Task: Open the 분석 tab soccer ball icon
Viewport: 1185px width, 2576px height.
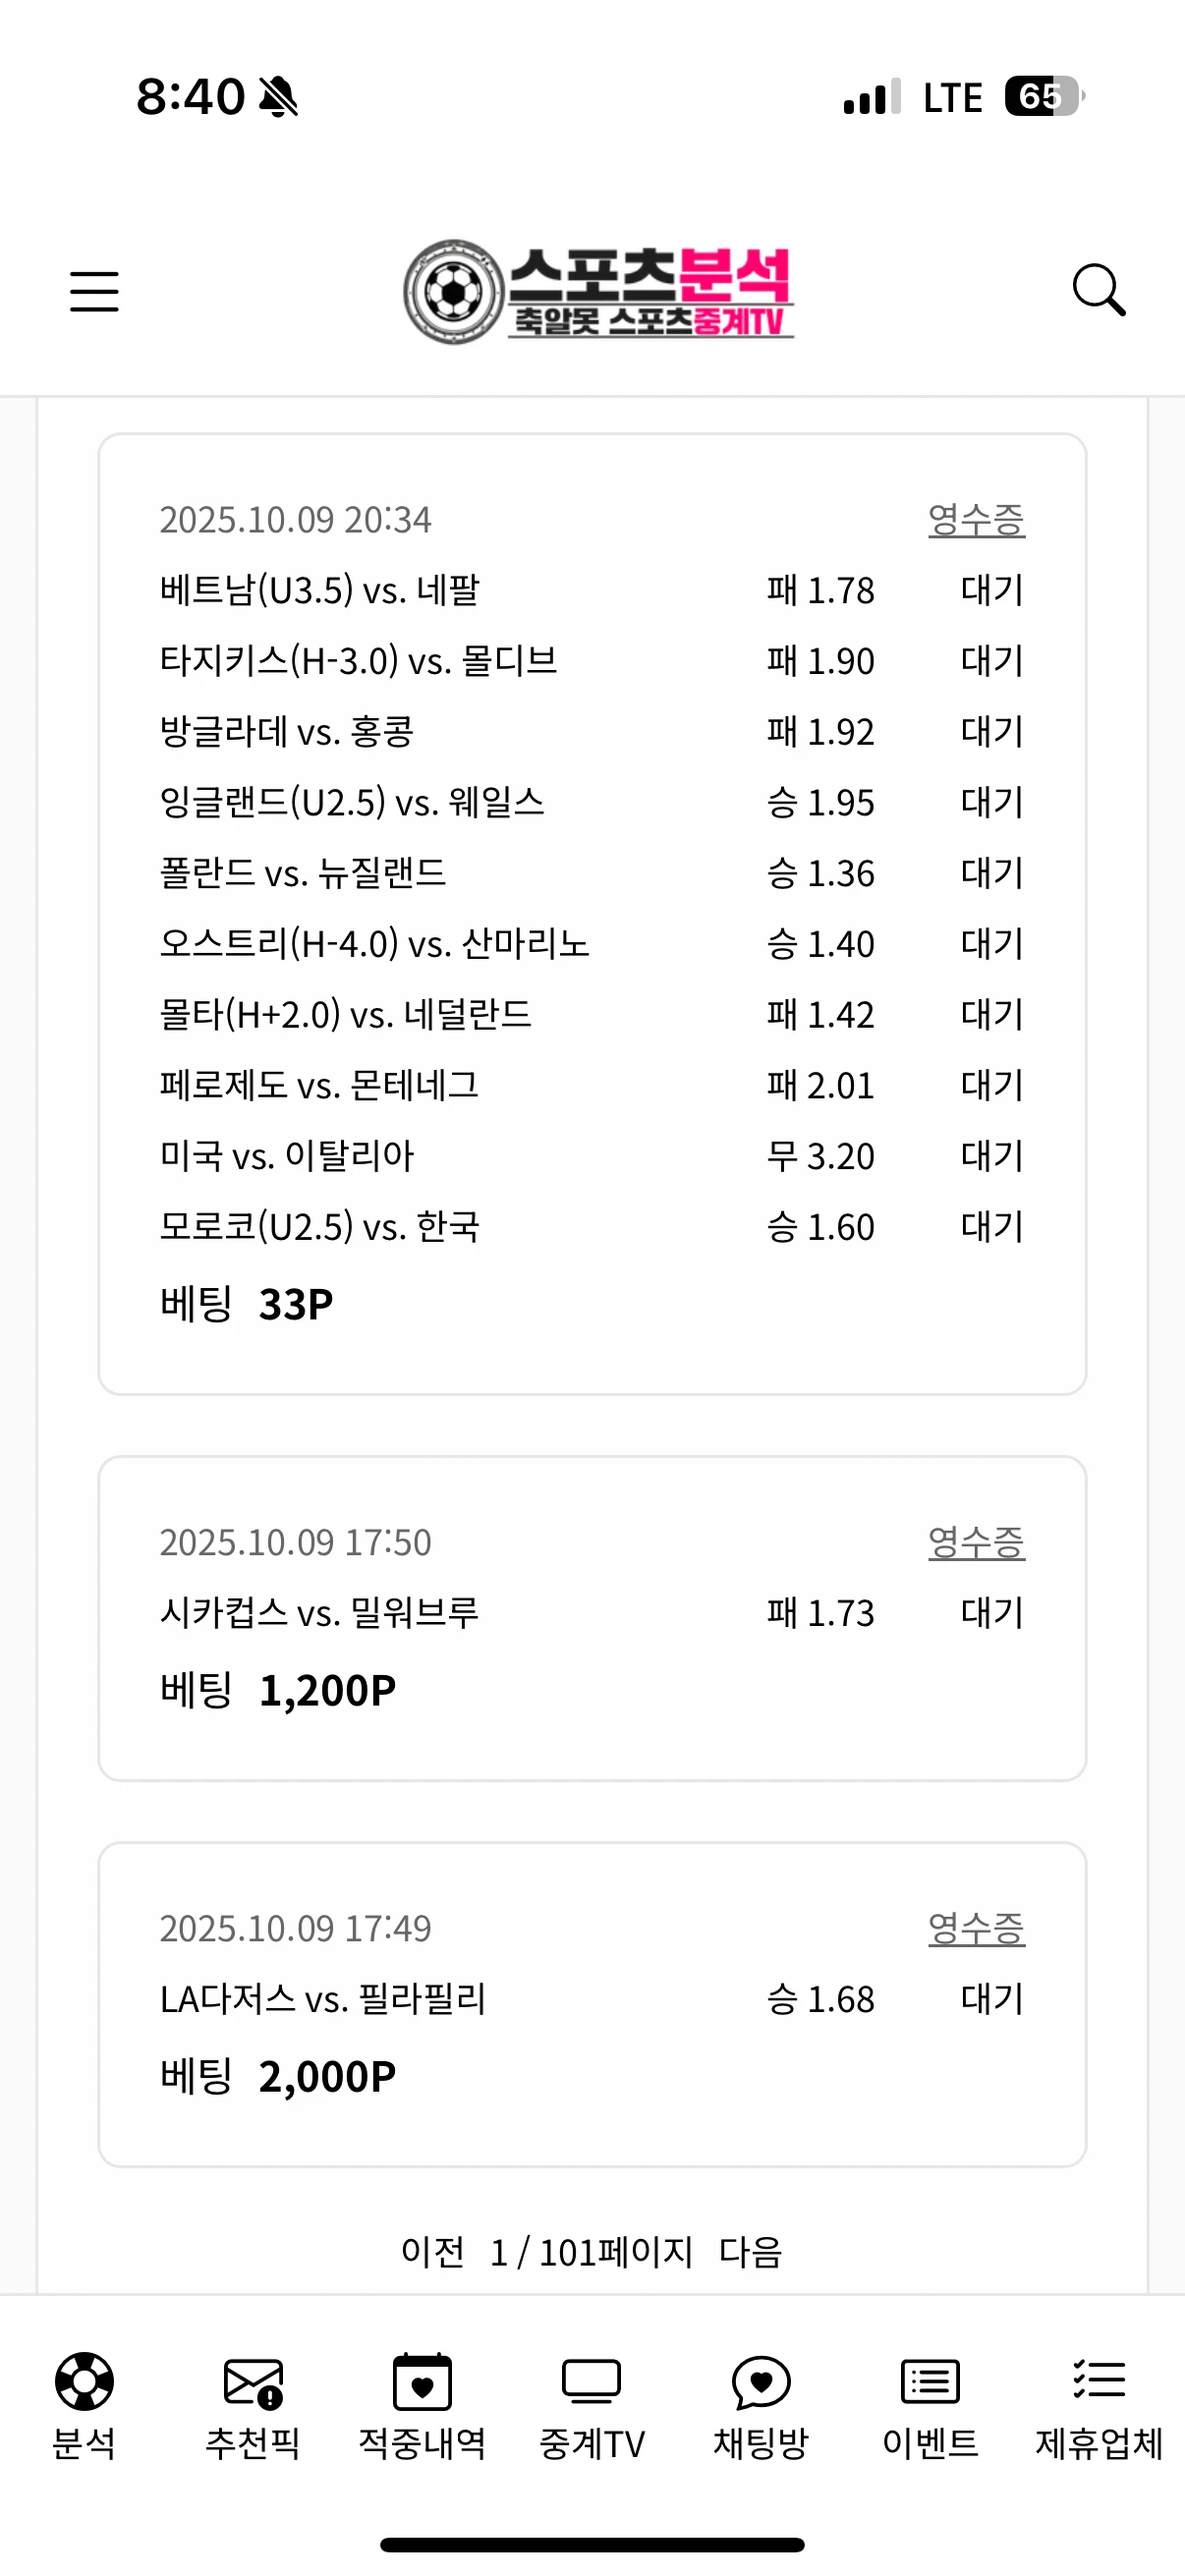Action: coord(84,2381)
